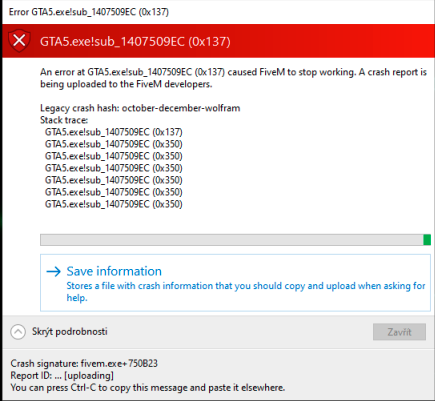
Task: Click the Report ID uploading line
Action: point(62,376)
